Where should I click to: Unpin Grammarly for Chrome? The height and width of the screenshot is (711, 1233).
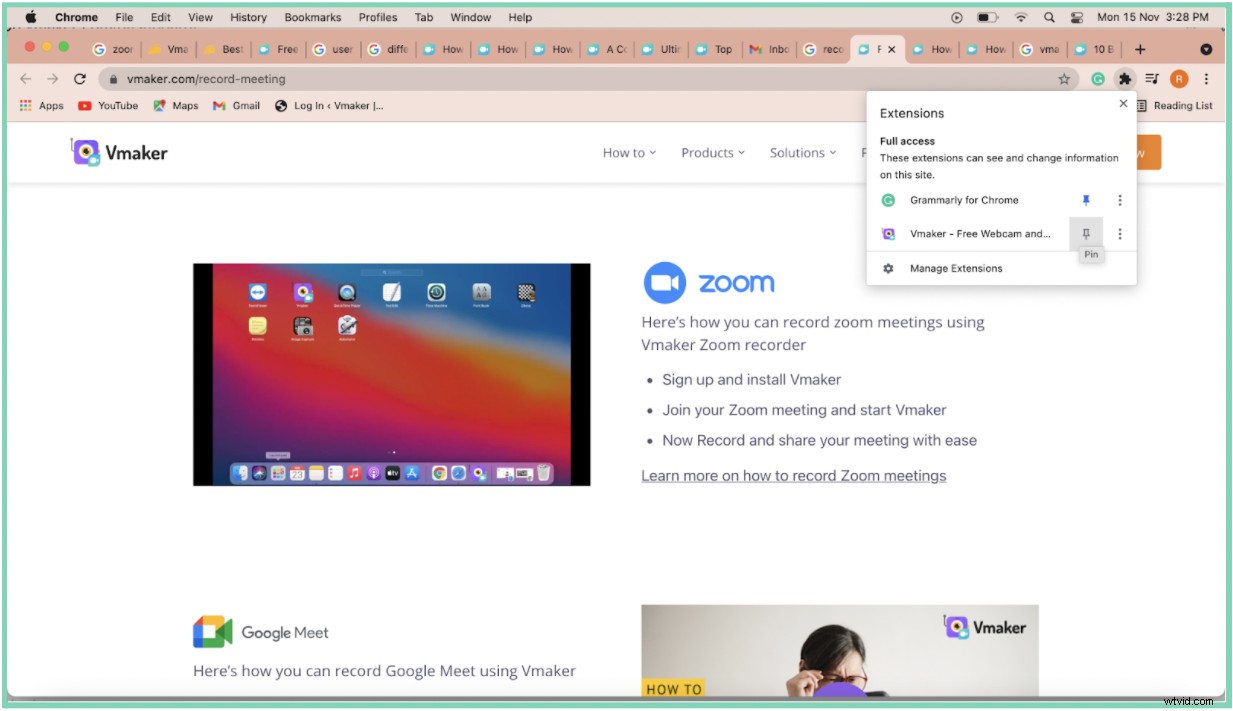[1086, 199]
